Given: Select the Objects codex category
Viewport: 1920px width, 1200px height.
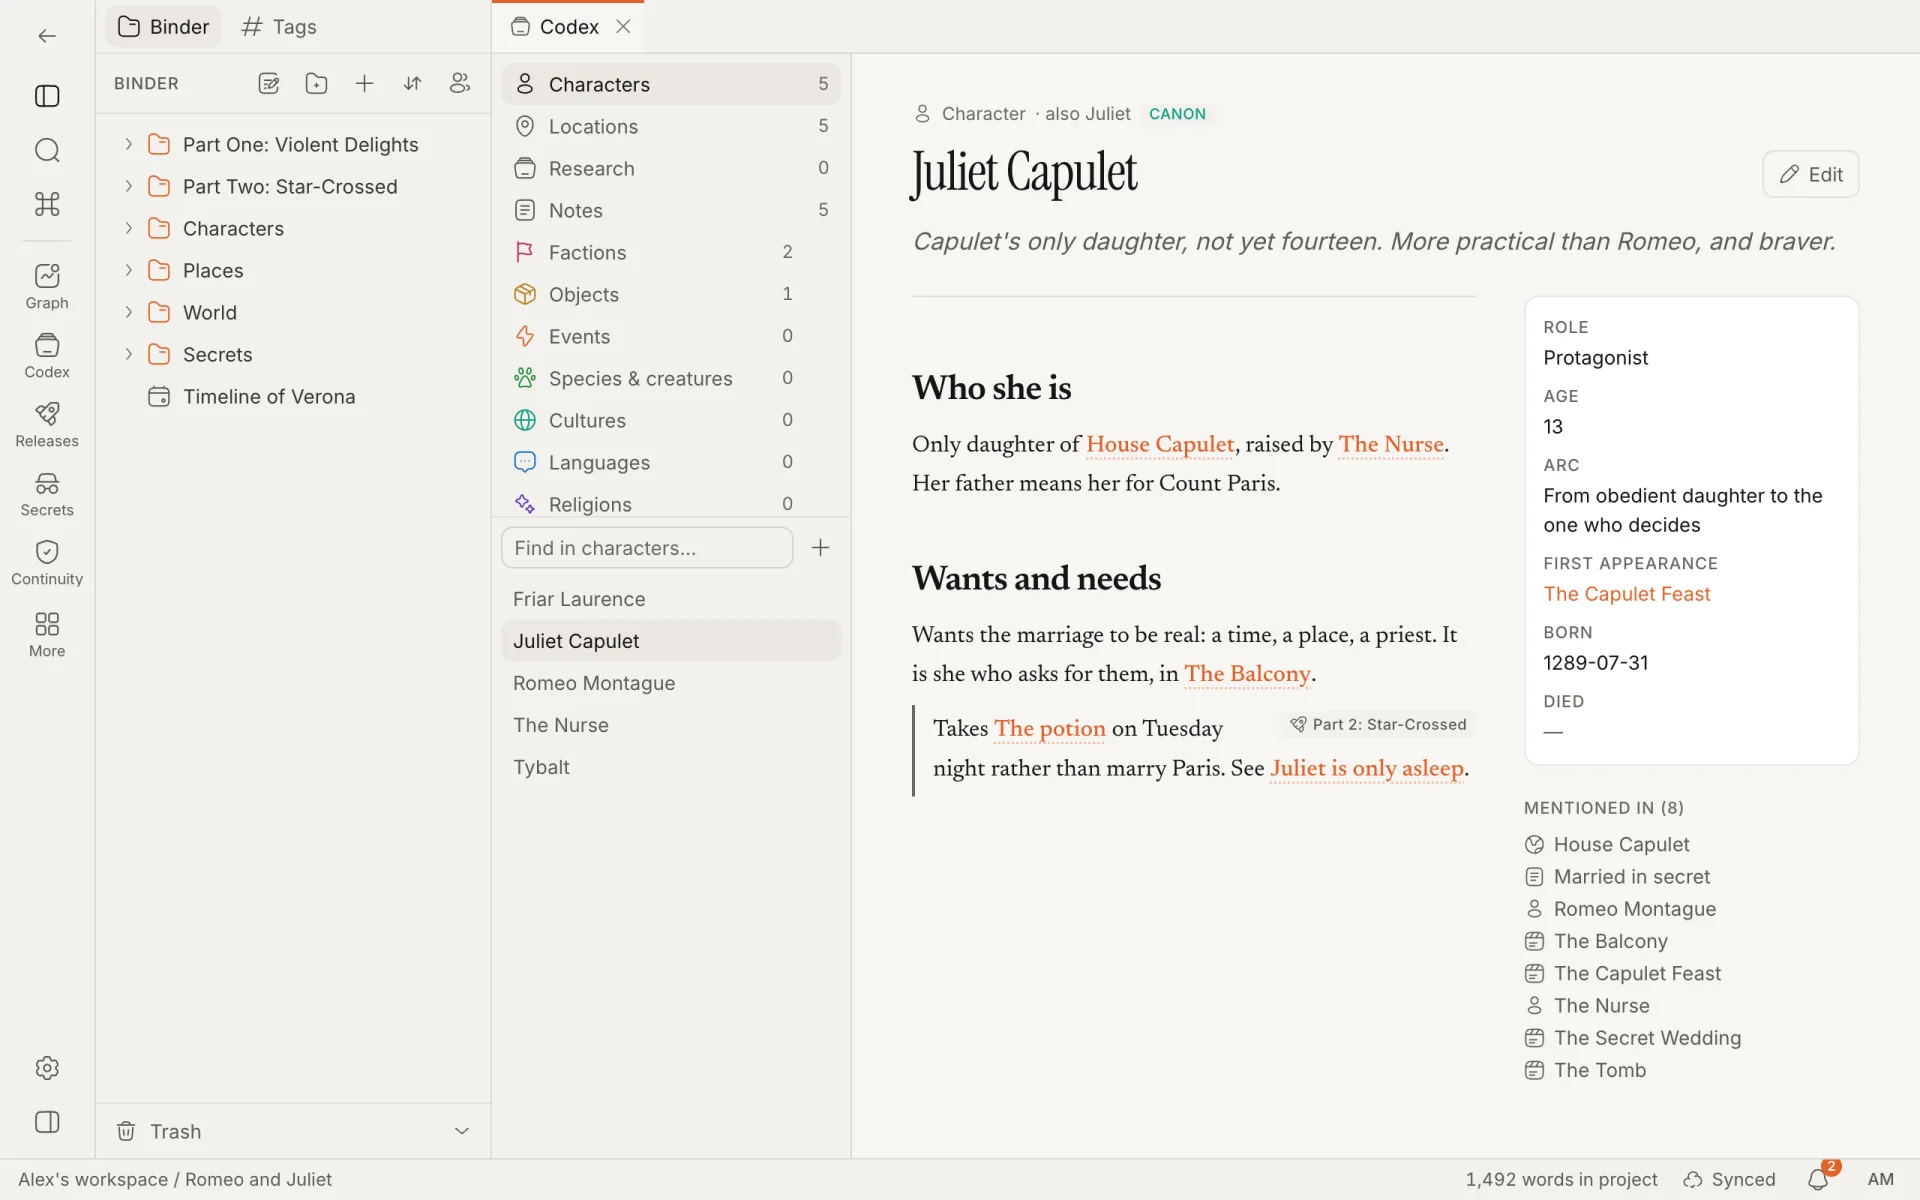Looking at the screenshot, I should click(671, 294).
